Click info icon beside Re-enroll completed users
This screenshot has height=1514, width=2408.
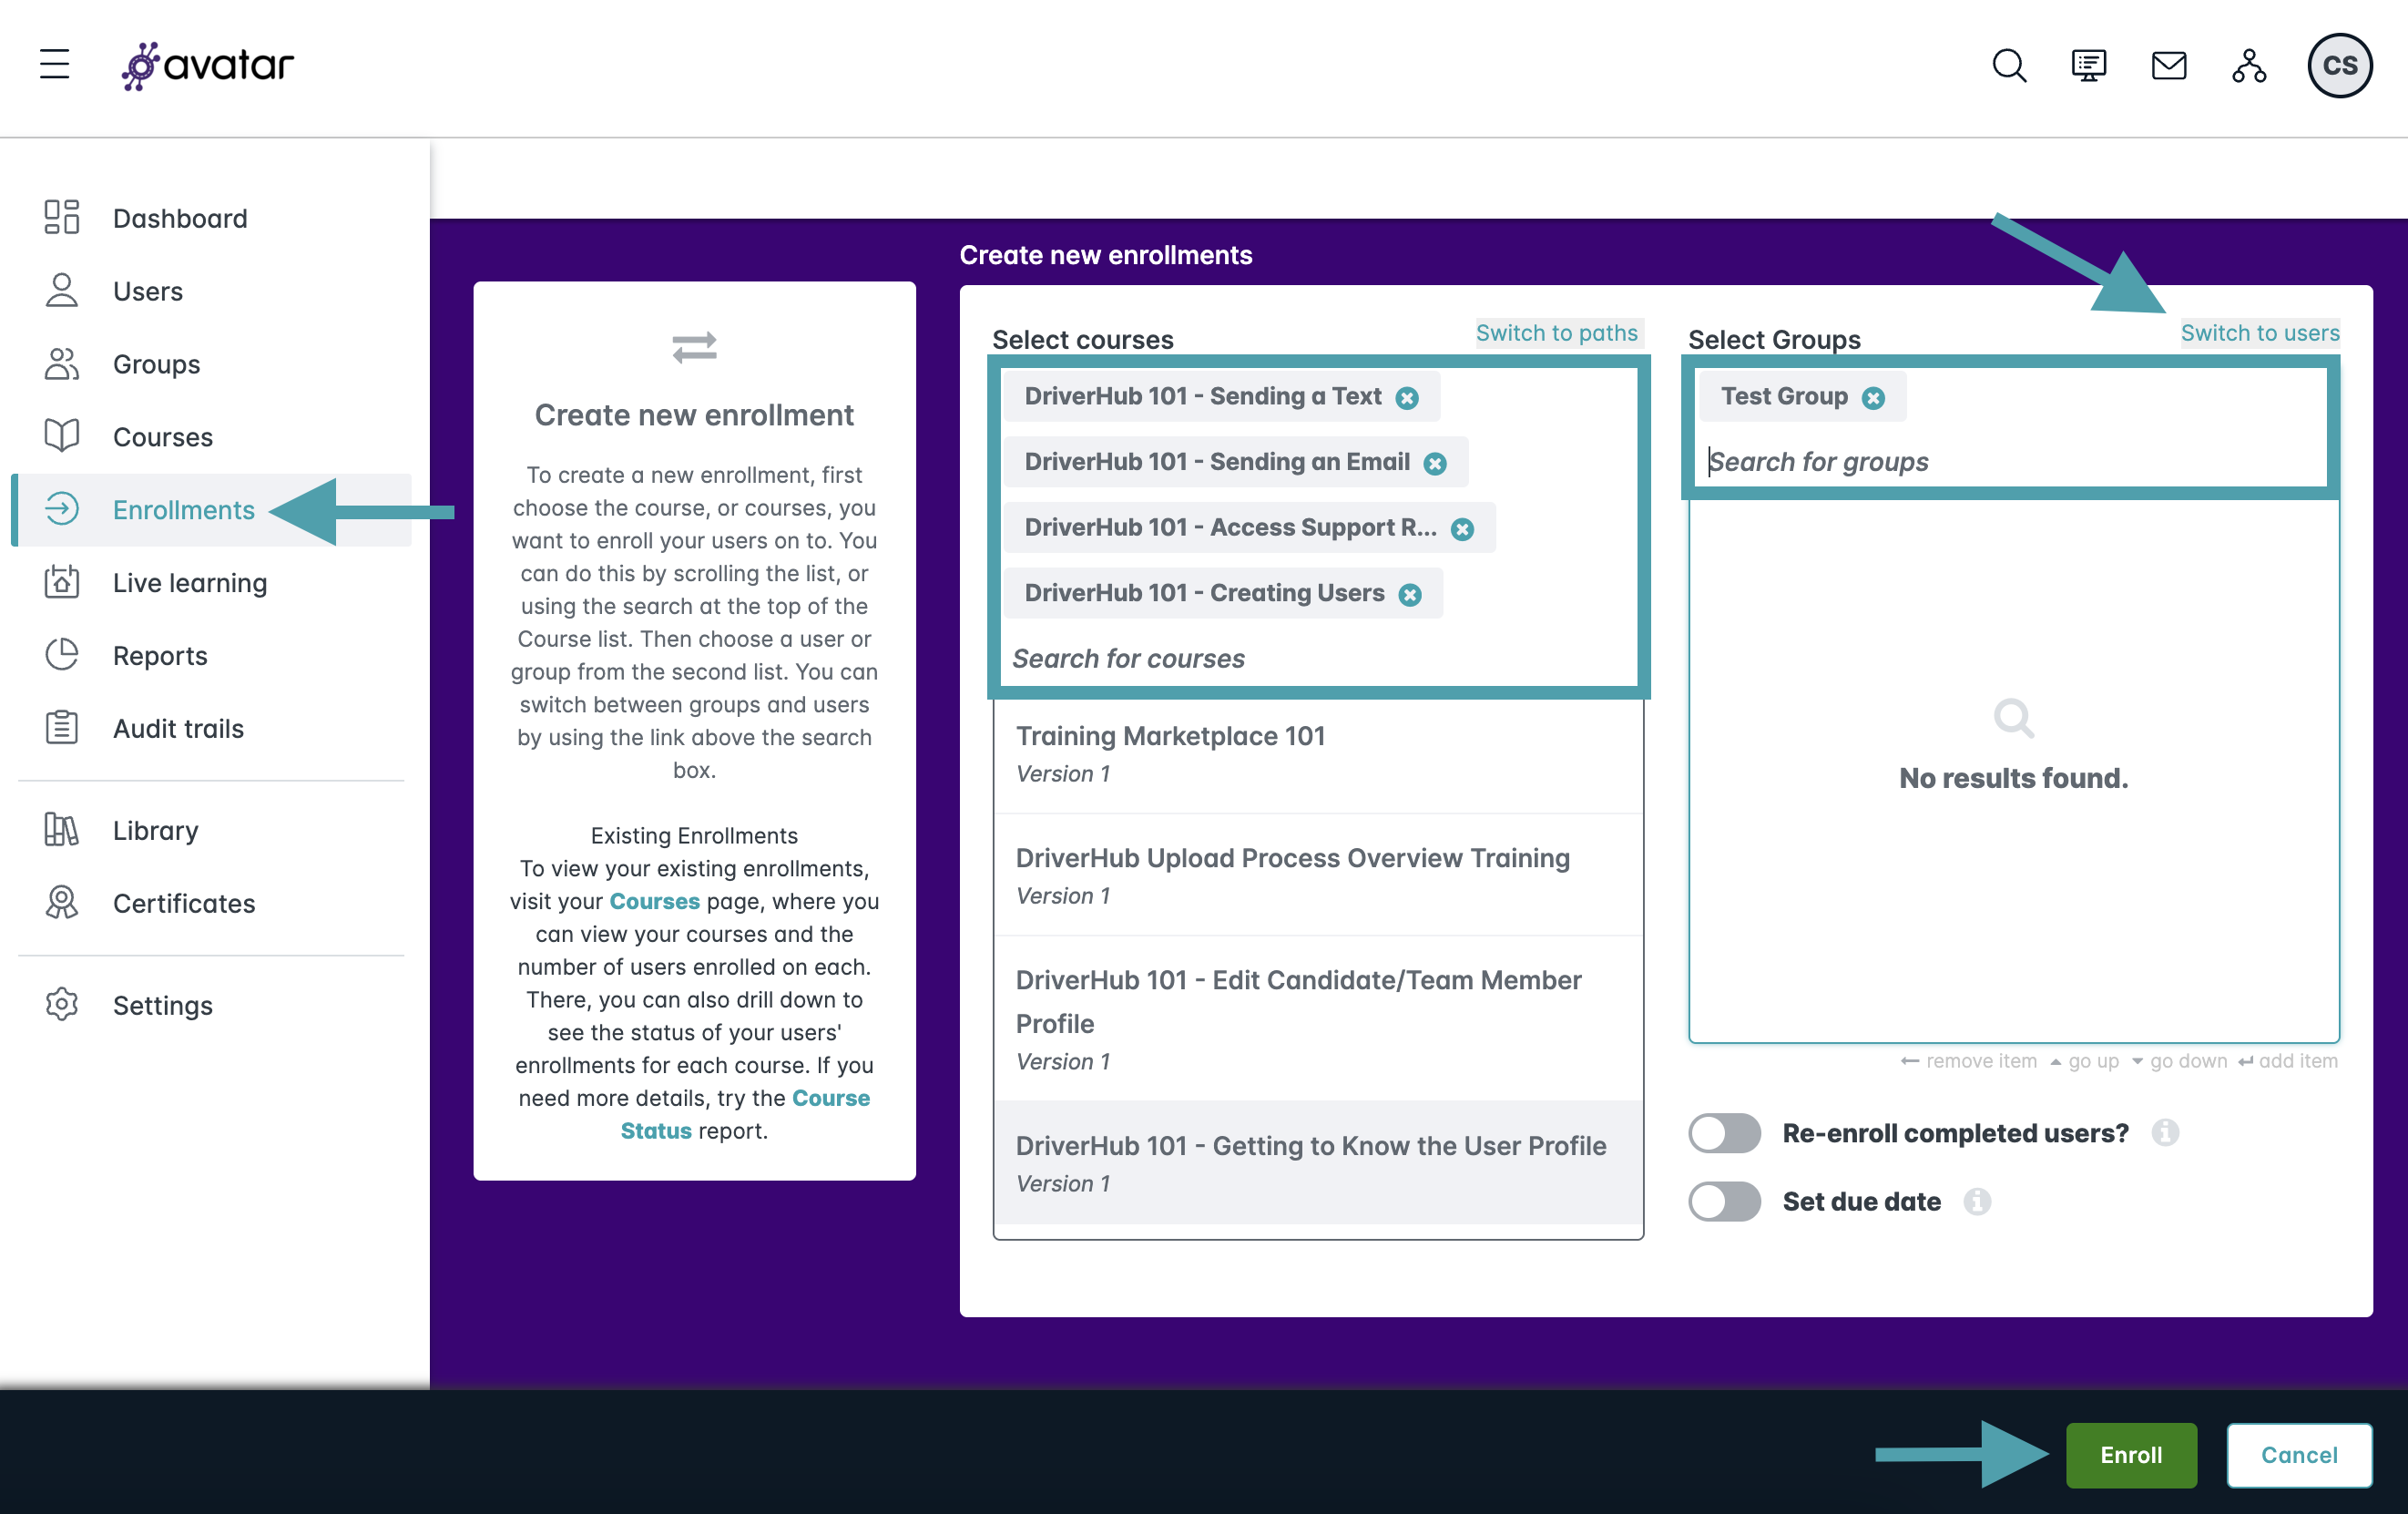coord(2165,1133)
